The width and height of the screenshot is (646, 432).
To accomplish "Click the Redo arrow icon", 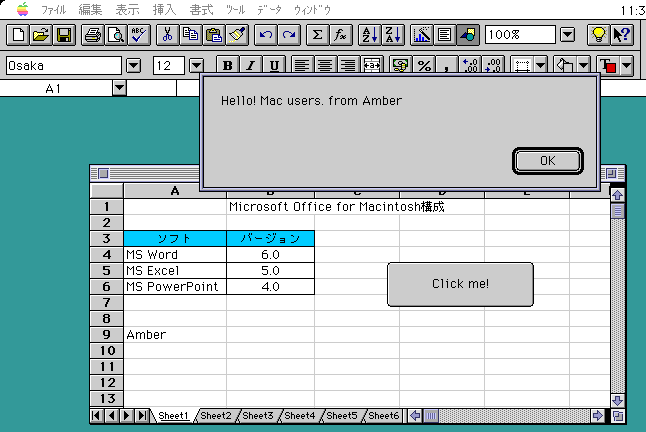I will [x=289, y=35].
